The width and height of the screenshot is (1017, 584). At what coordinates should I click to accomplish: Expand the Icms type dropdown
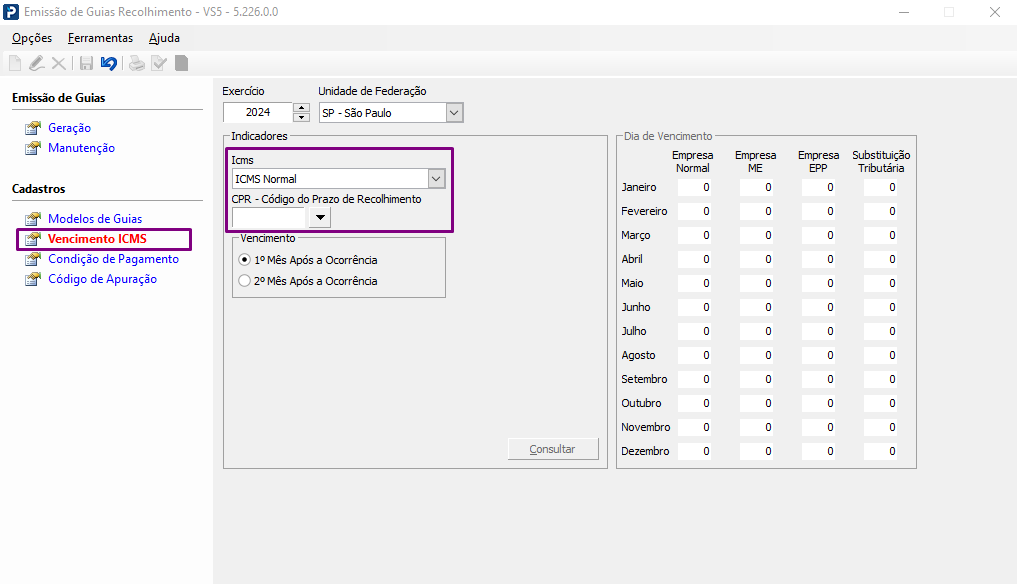(437, 178)
